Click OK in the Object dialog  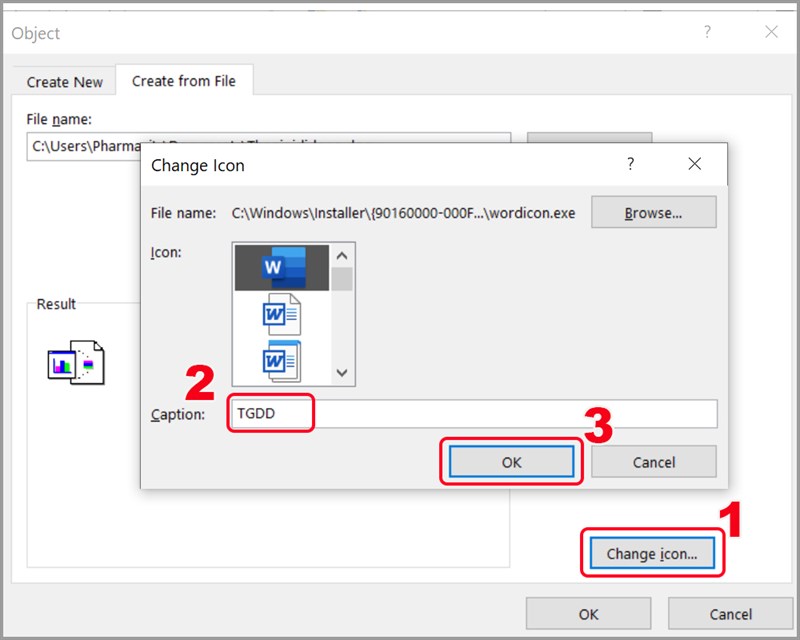(x=588, y=613)
